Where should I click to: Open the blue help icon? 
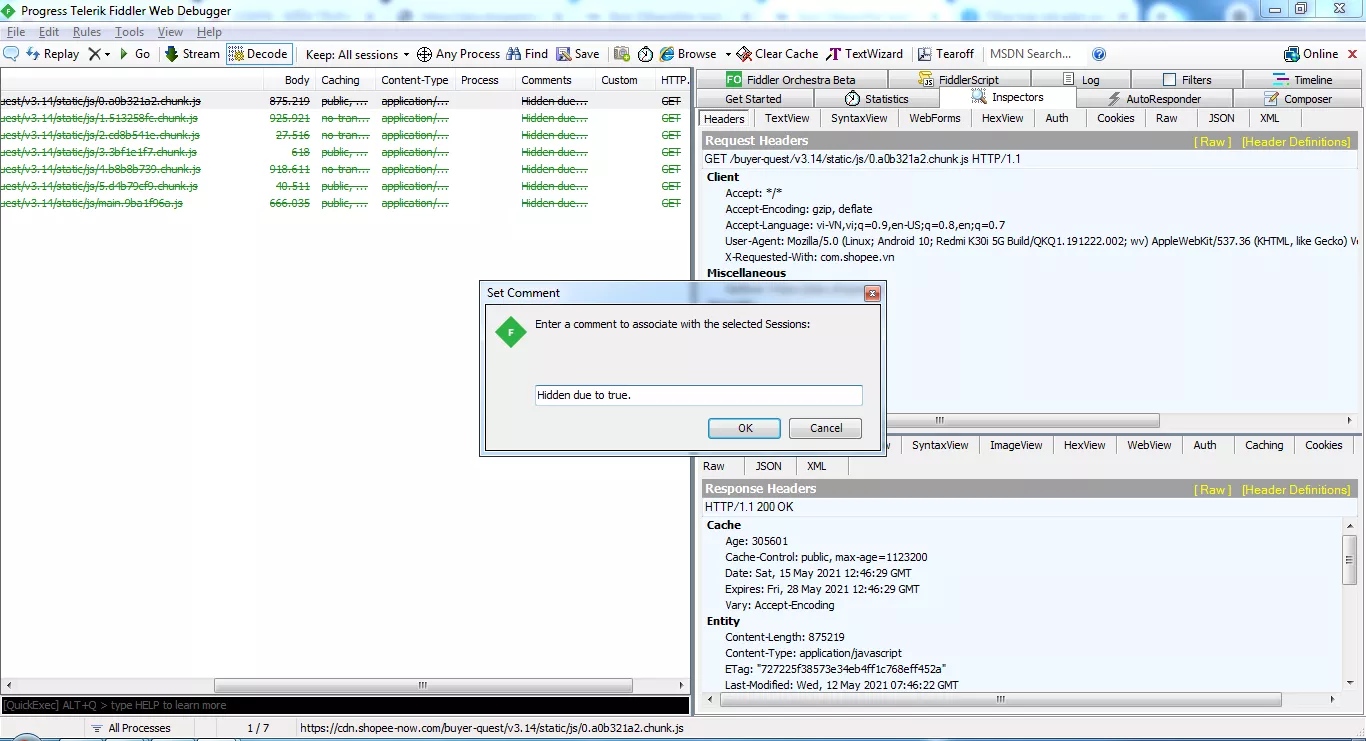coord(1099,54)
